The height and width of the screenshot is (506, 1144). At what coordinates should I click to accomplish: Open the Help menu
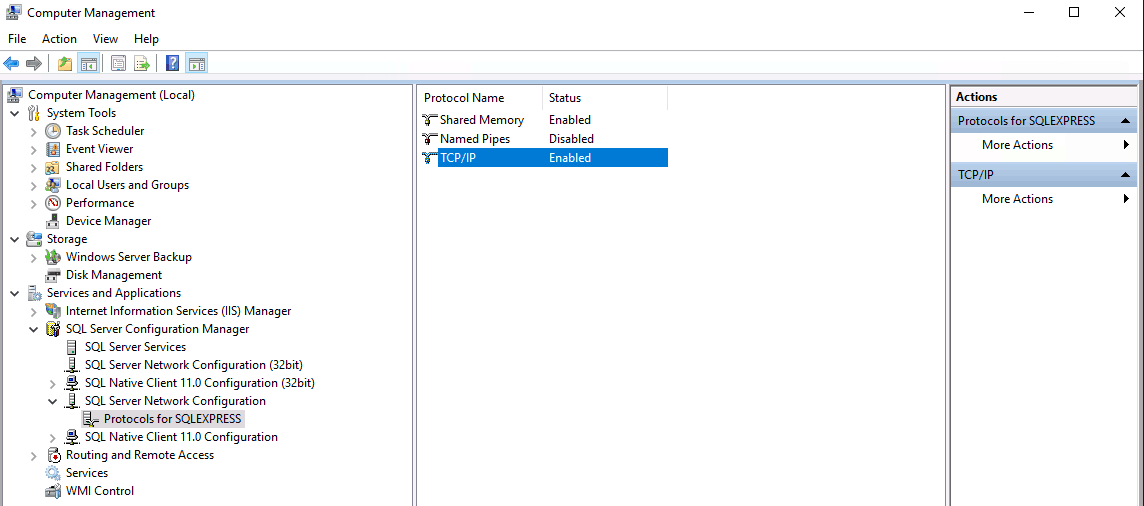147,39
